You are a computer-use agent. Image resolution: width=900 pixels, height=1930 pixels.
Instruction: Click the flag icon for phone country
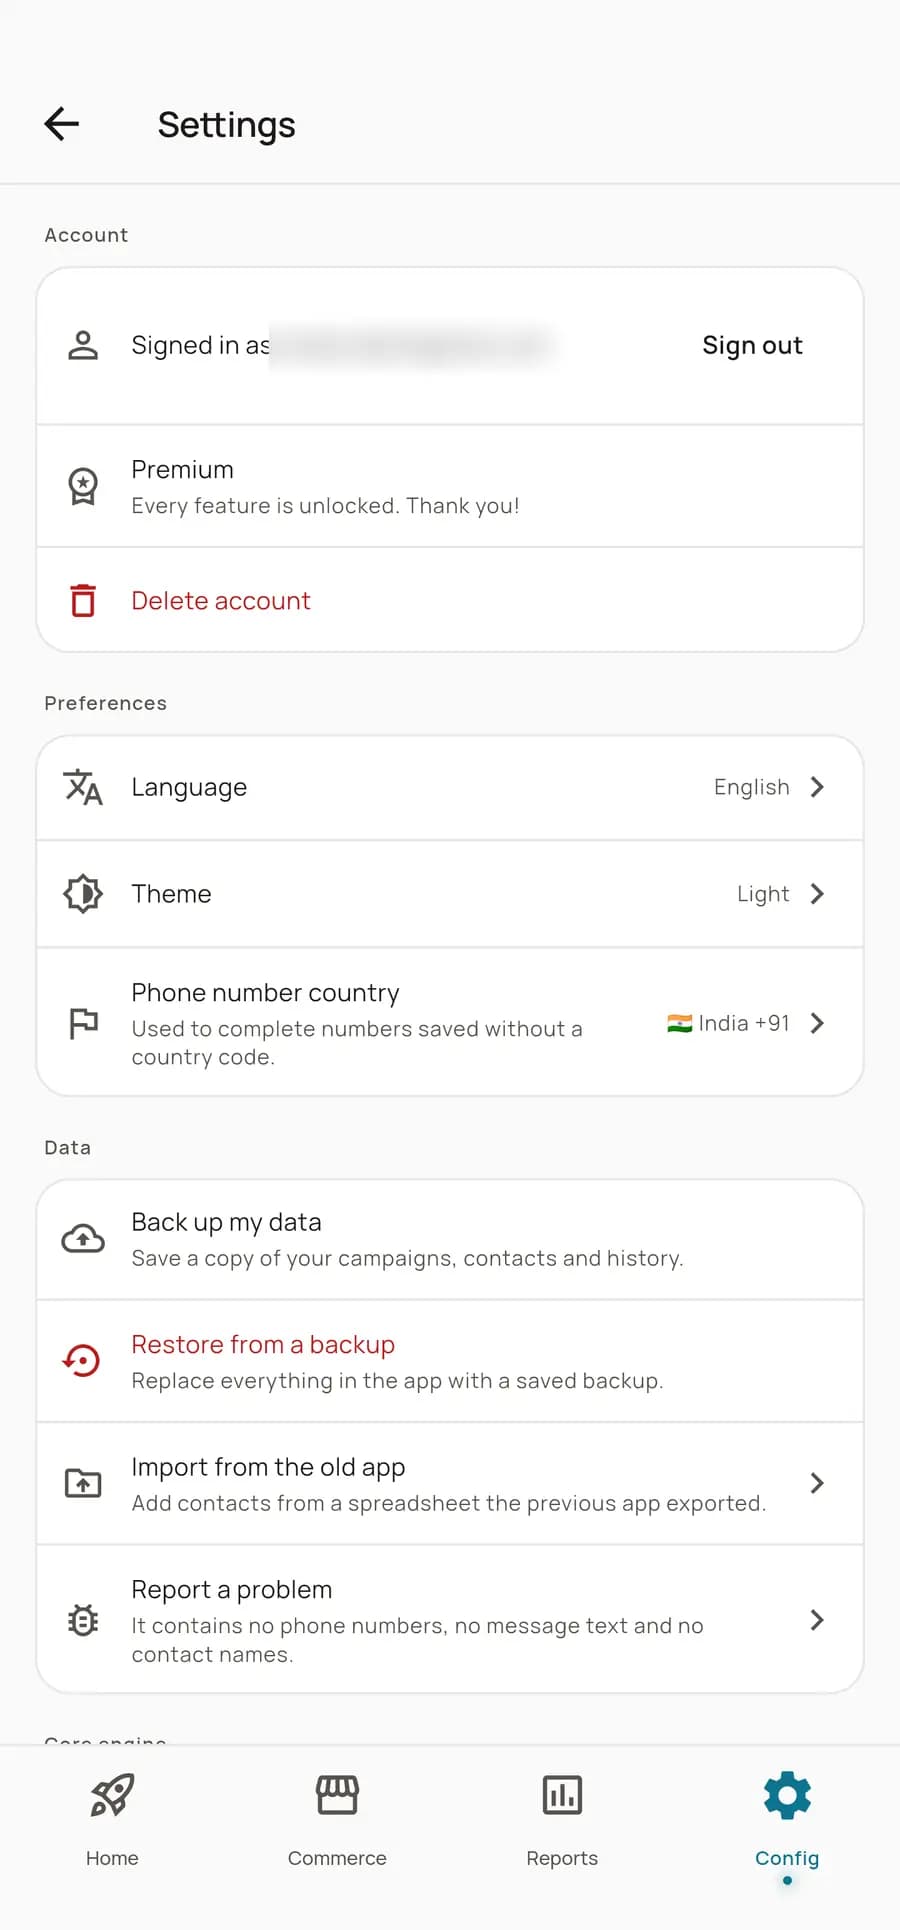point(83,1023)
